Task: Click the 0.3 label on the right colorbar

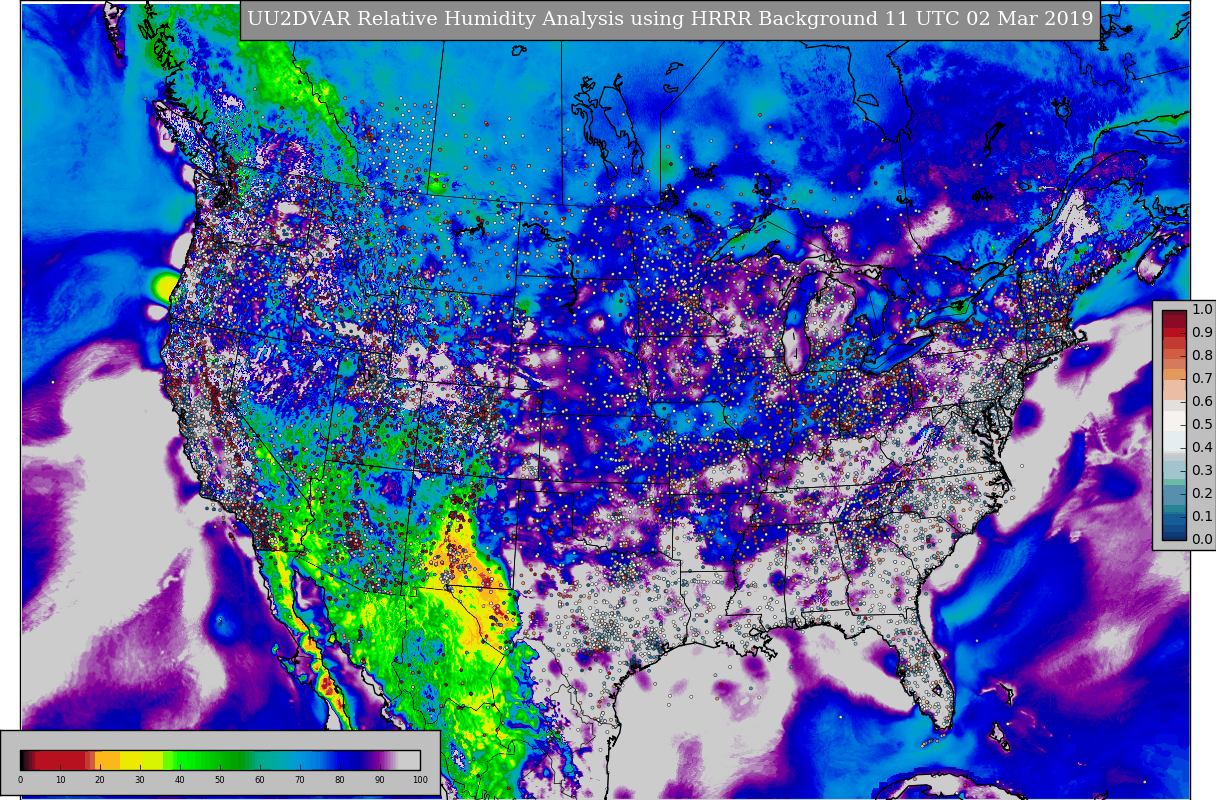Action: pyautogui.click(x=1202, y=470)
